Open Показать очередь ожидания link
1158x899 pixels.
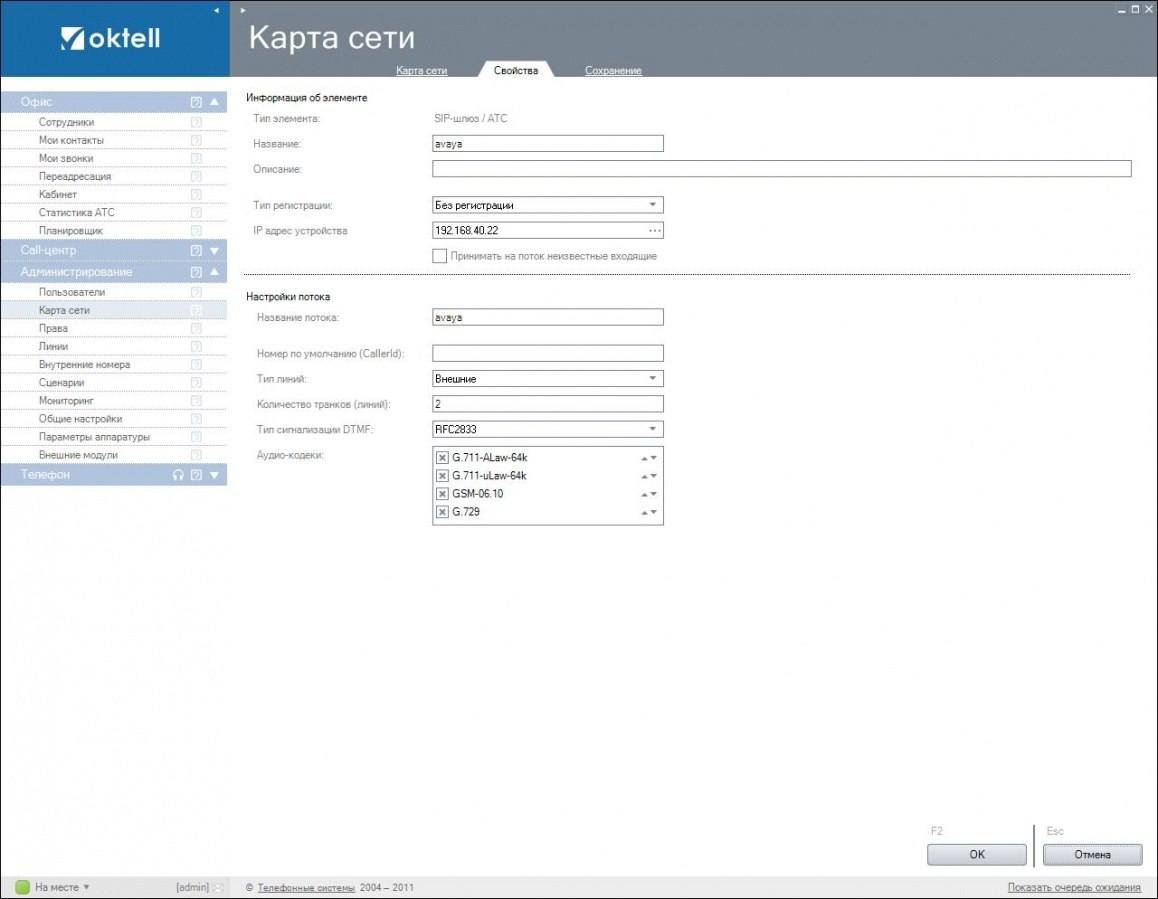point(1073,887)
